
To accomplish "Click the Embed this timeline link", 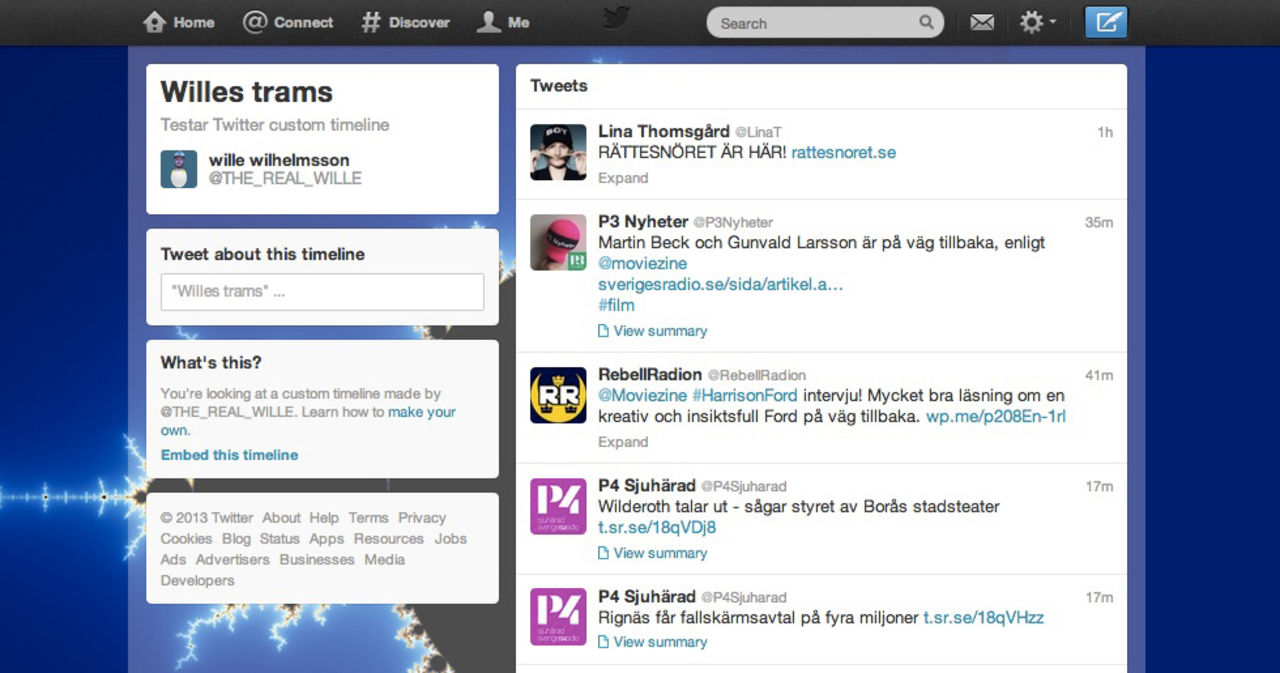I will click(229, 454).
